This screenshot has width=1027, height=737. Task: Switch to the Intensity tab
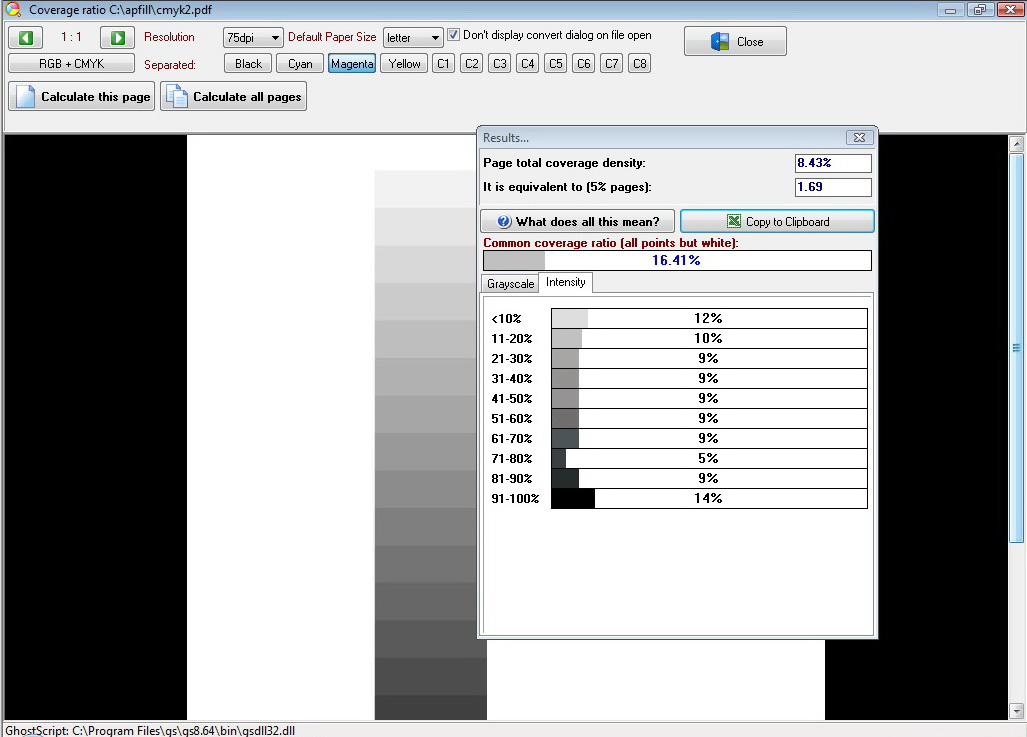[x=566, y=282]
